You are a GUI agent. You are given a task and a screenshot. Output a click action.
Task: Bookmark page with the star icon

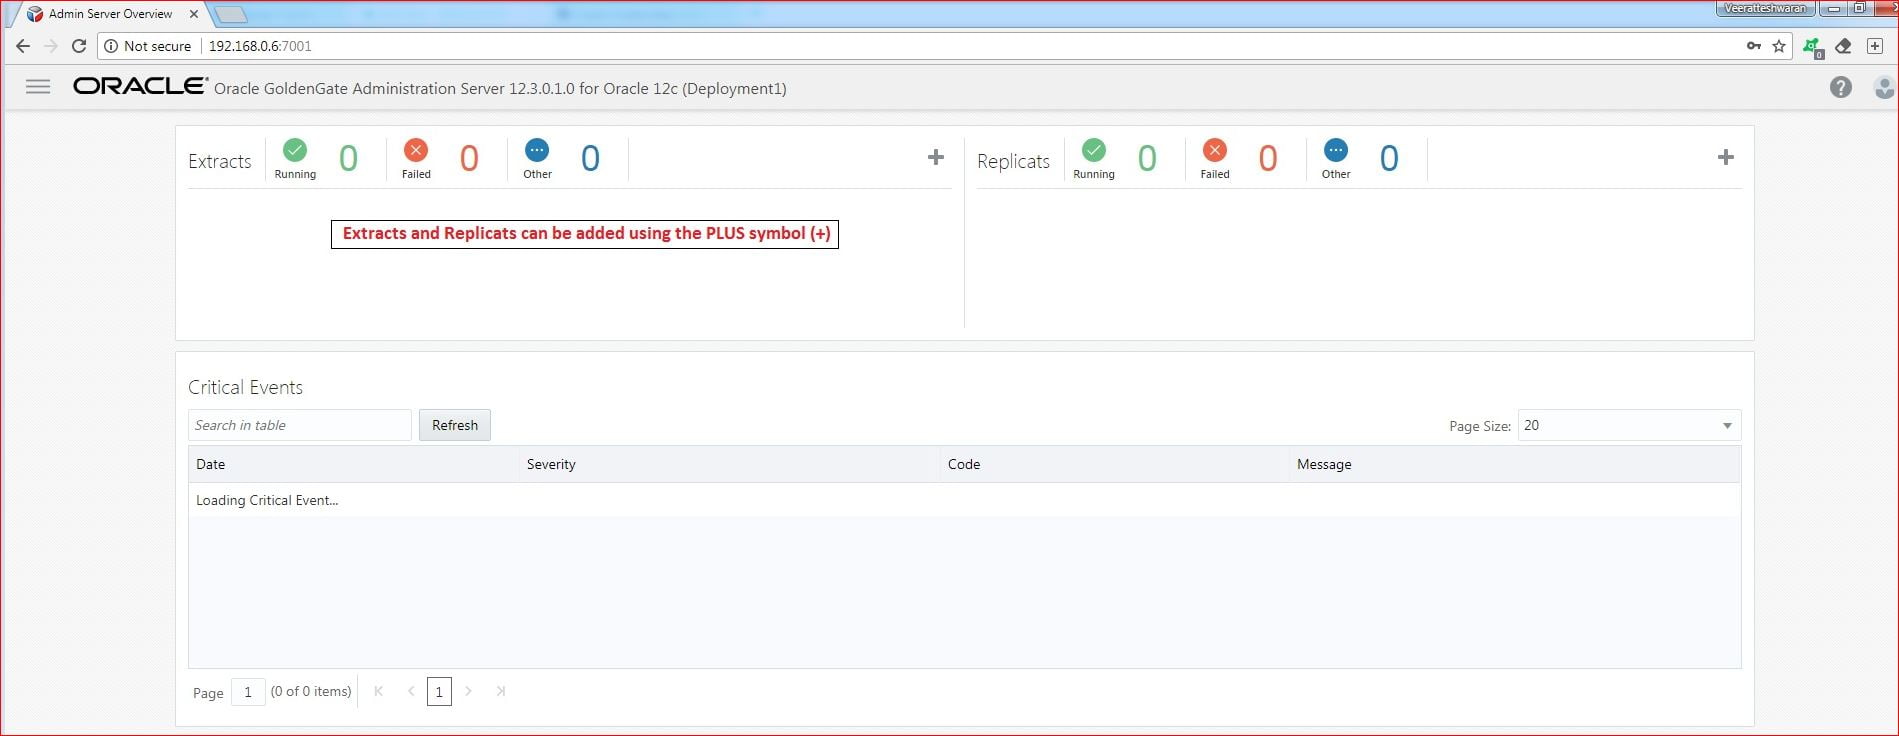[x=1779, y=46]
